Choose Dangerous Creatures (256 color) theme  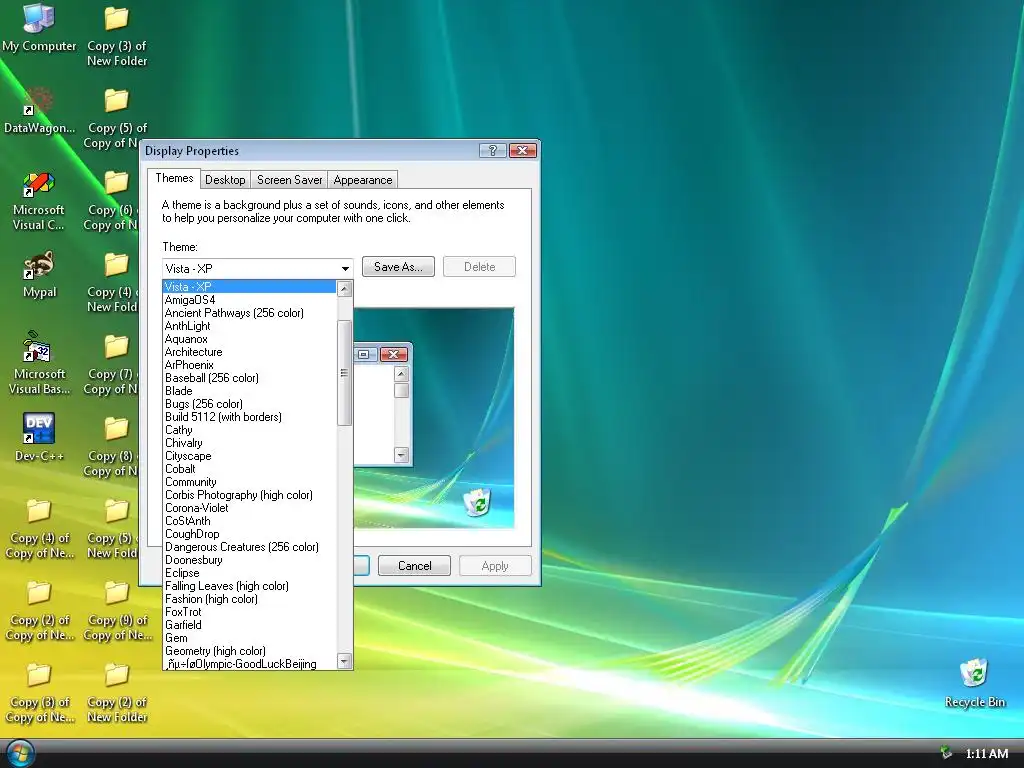click(249, 547)
